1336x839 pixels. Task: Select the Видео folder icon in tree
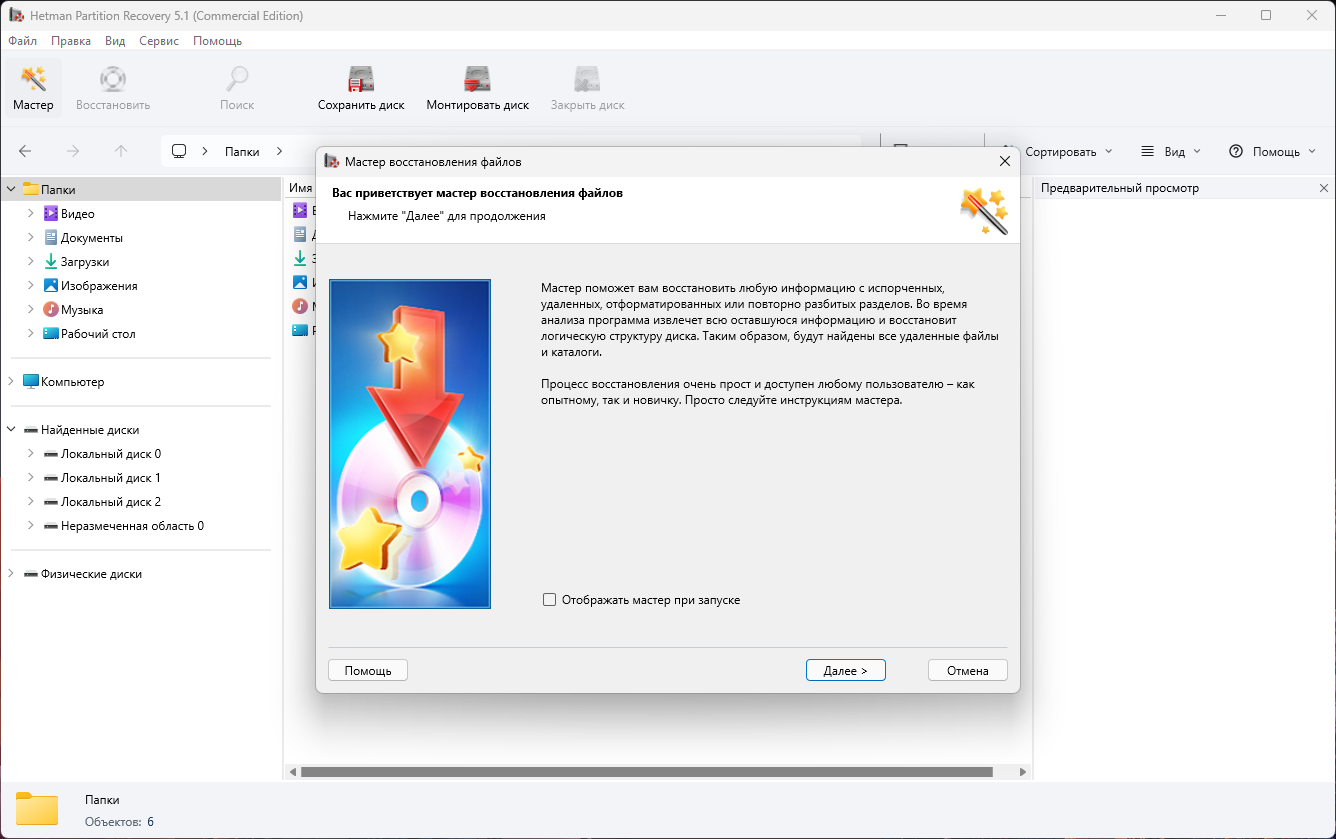point(51,213)
